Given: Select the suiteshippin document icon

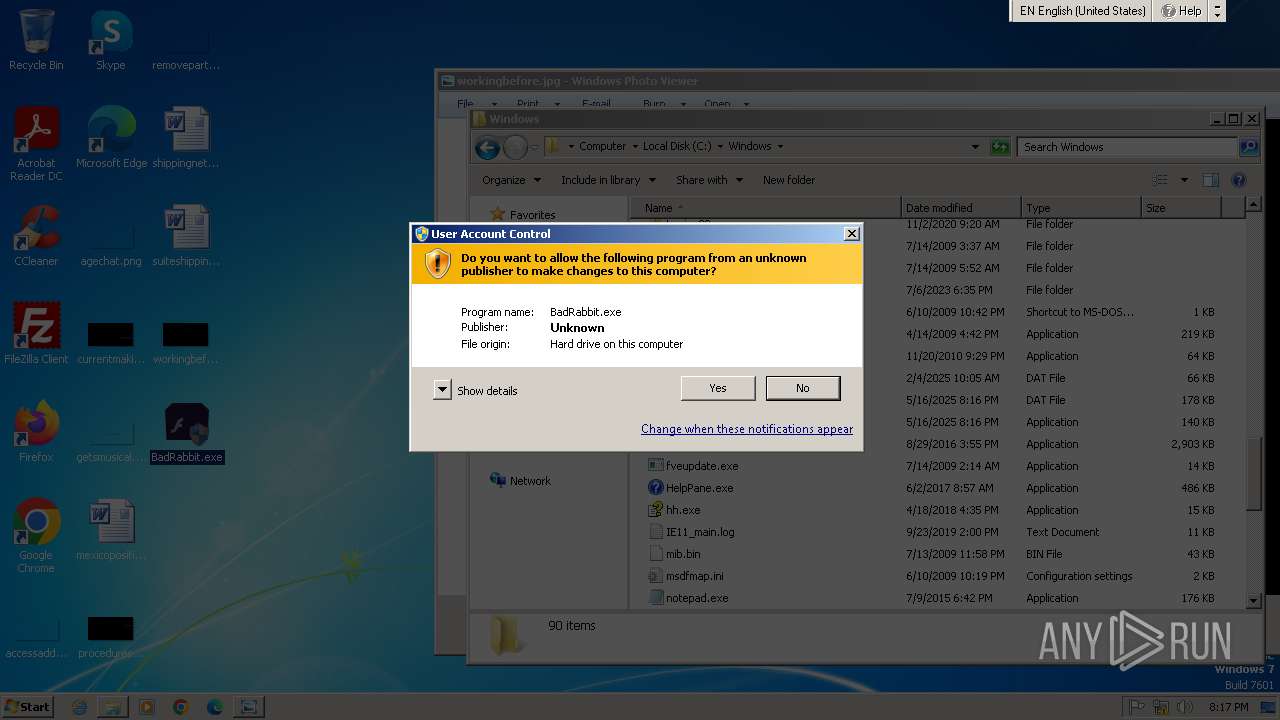Looking at the screenshot, I should click(x=186, y=236).
